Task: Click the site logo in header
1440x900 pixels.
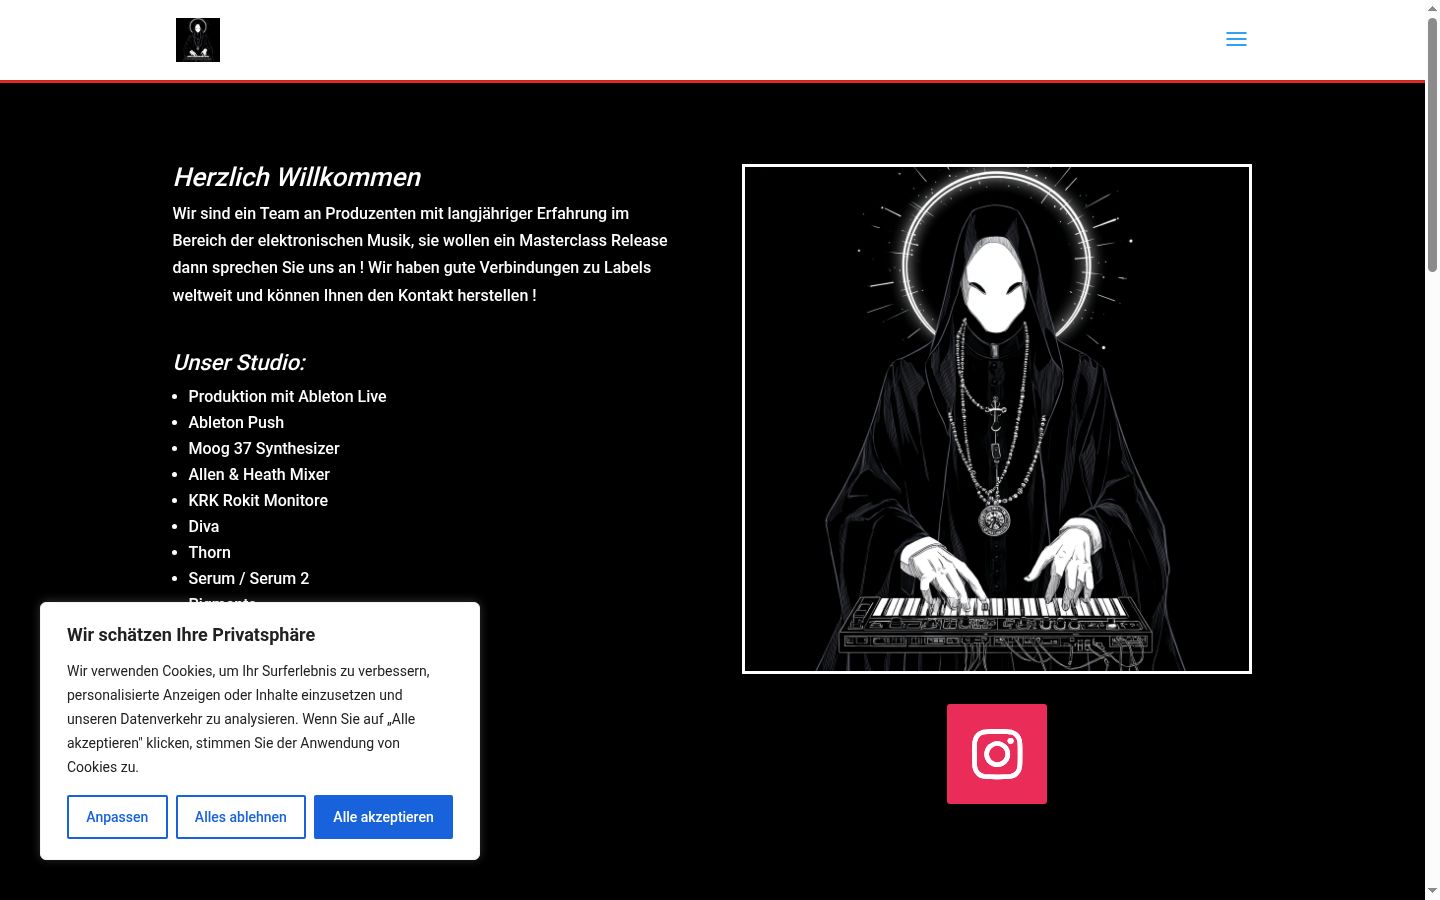Action: (x=198, y=40)
